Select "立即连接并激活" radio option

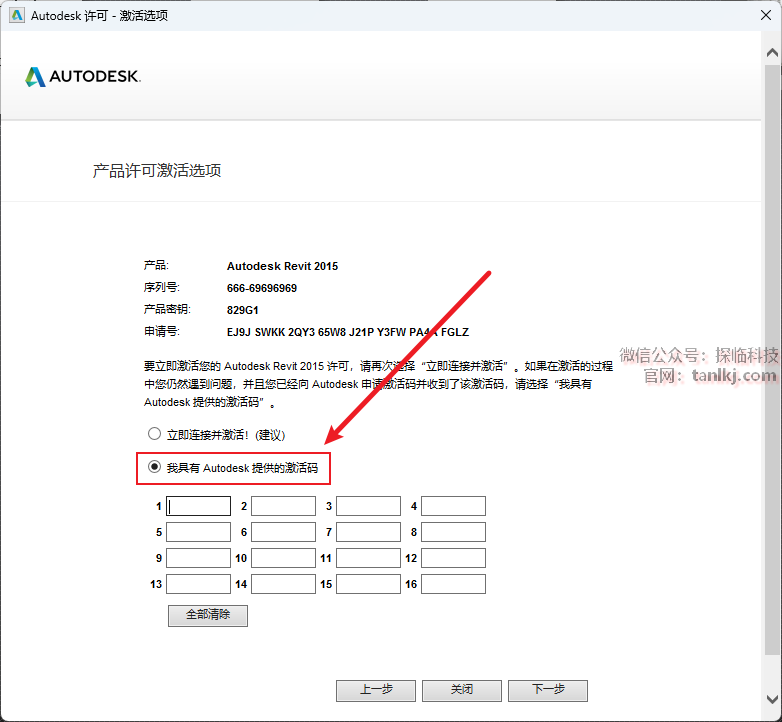pyautogui.click(x=154, y=434)
